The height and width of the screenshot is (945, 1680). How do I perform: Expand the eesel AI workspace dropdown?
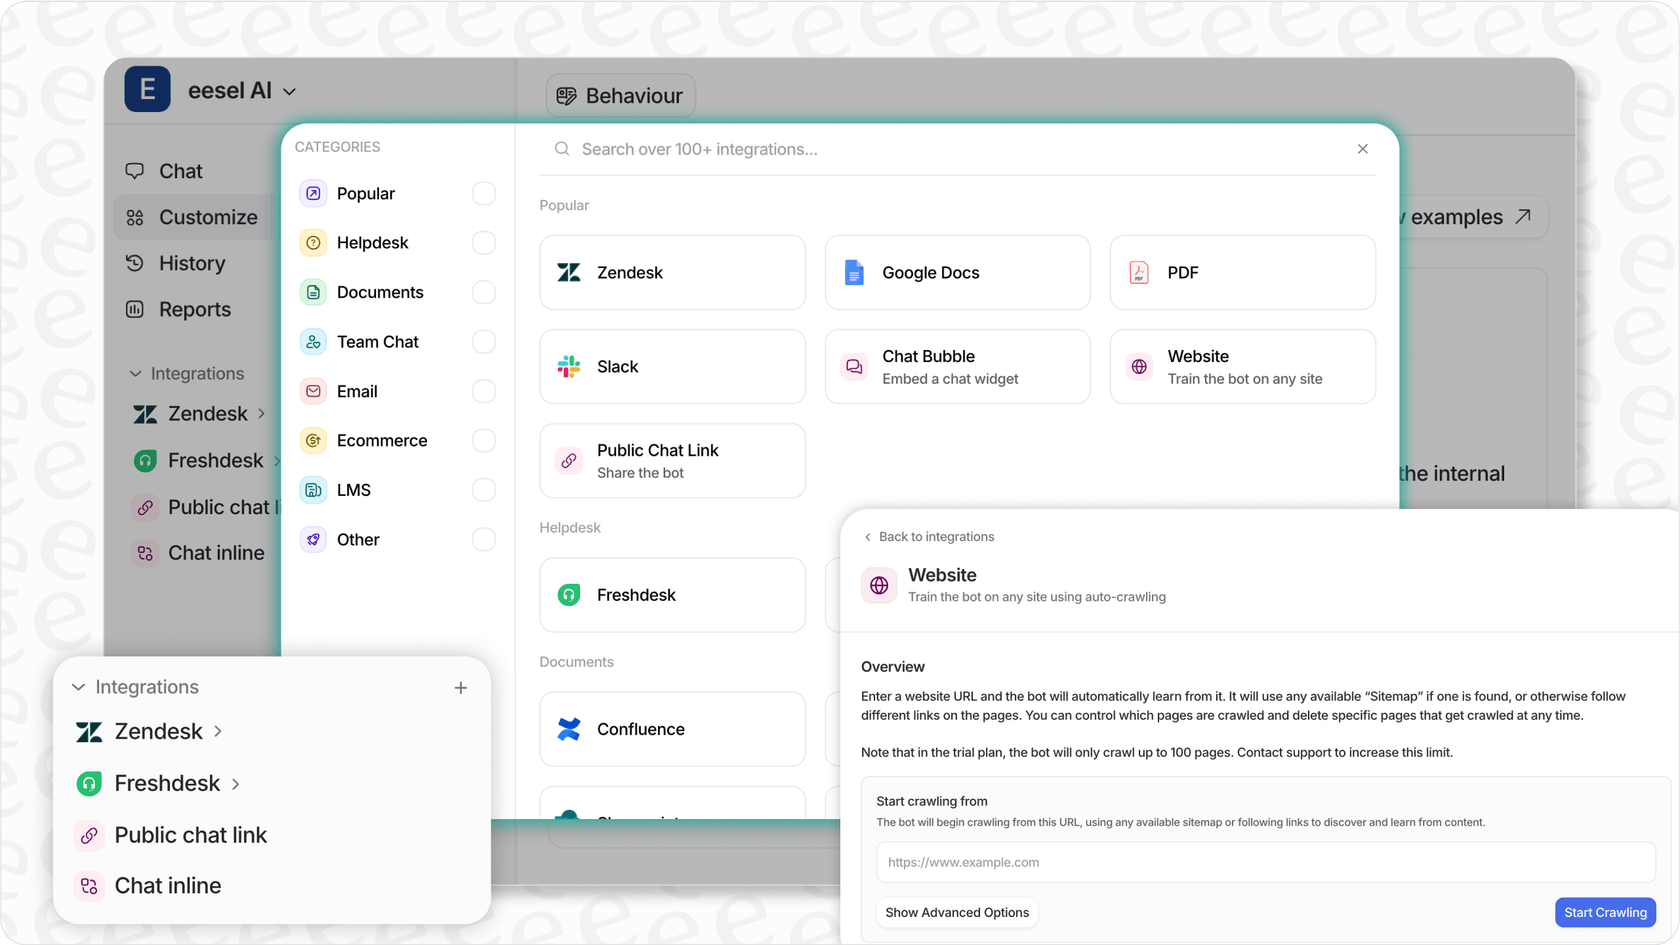point(289,90)
